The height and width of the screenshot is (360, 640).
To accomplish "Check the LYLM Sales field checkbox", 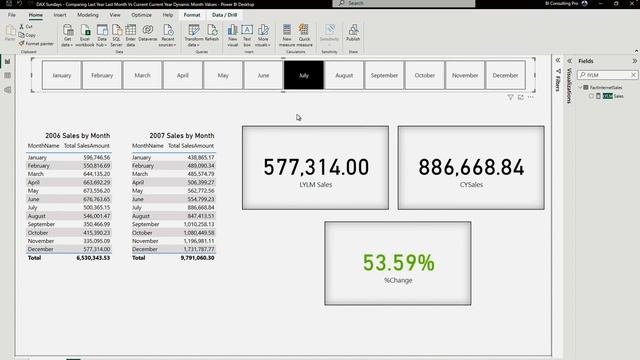I will pos(591,96).
